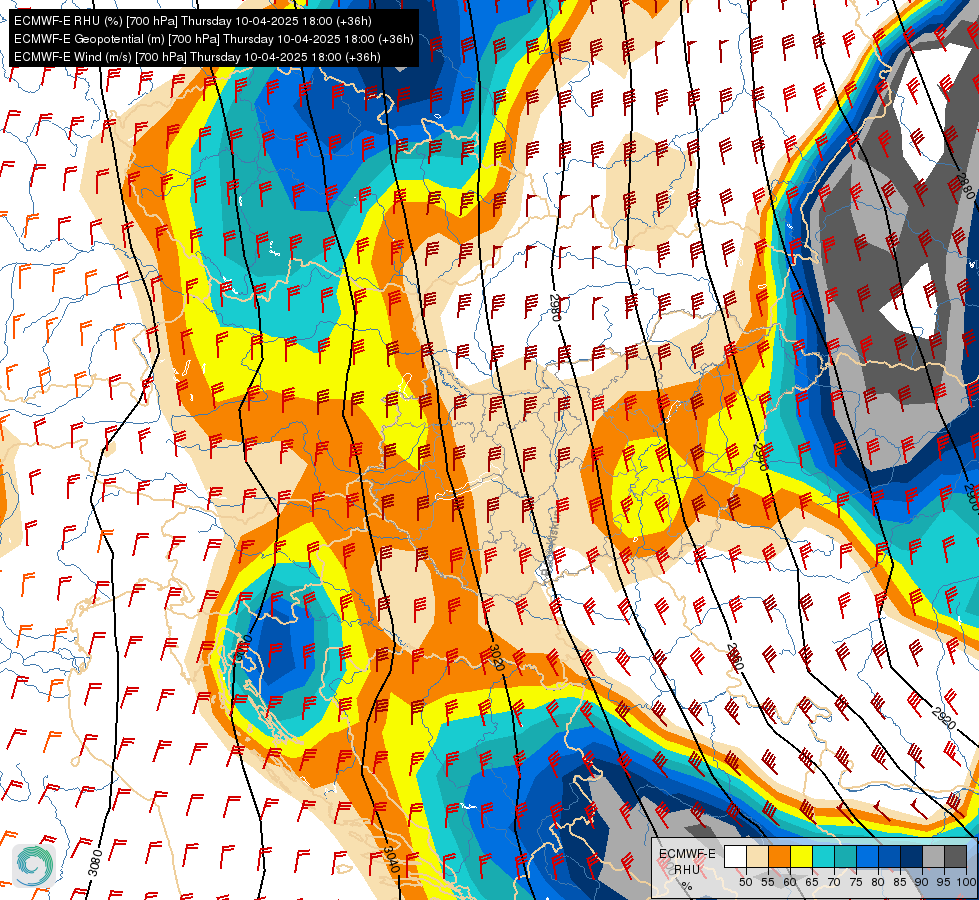Viewport: 979px width, 900px height.
Task: Click the '3060' geopotential contour label
Action: pos(244,650)
